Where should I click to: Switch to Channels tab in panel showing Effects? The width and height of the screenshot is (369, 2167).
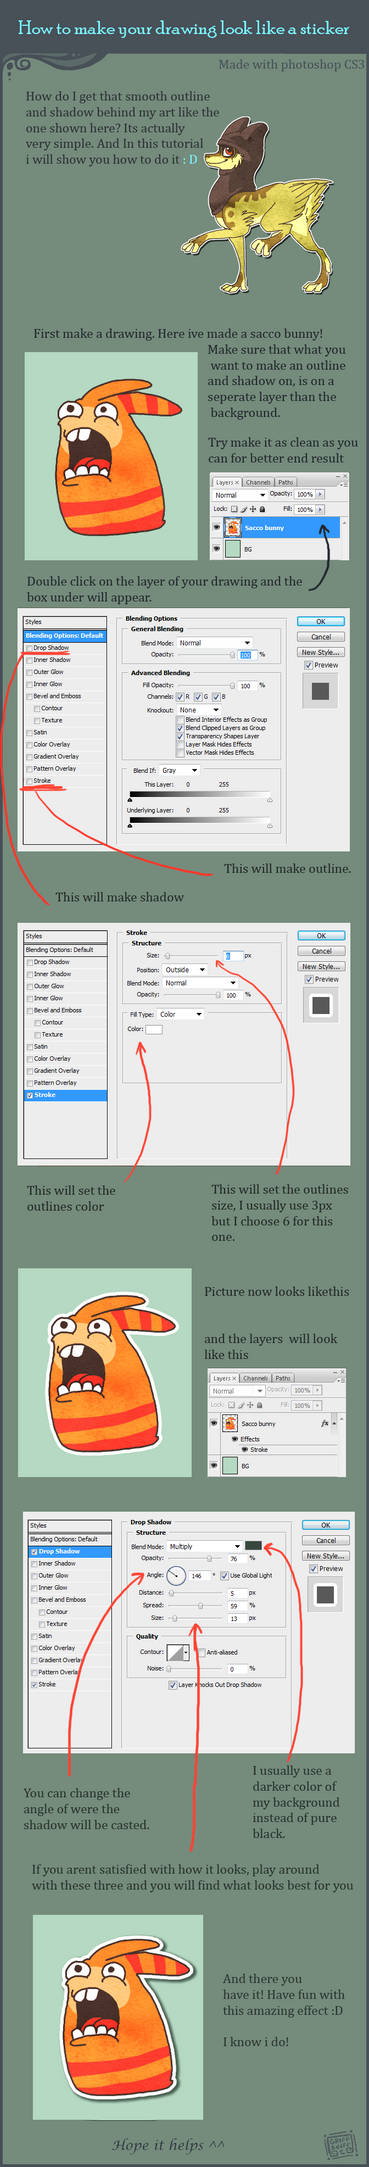[256, 1378]
